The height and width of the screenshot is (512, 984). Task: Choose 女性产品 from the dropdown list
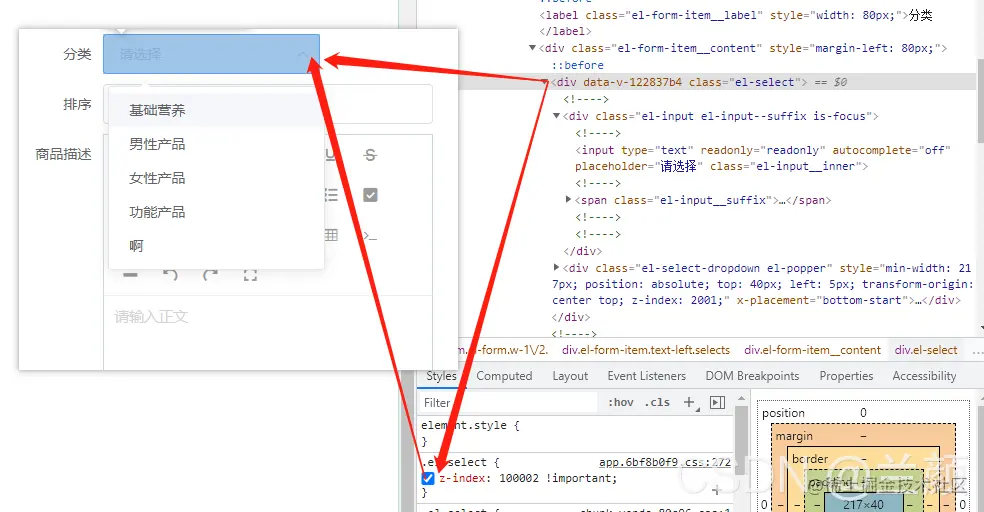[x=217, y=178]
